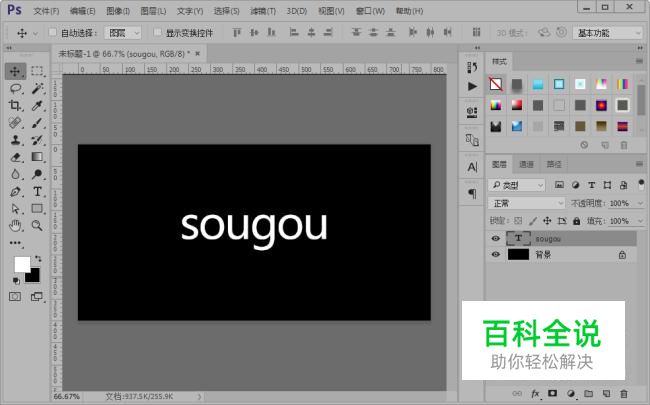Select the Path Selection tool
Screen dimensions: 650x405
coord(15,209)
